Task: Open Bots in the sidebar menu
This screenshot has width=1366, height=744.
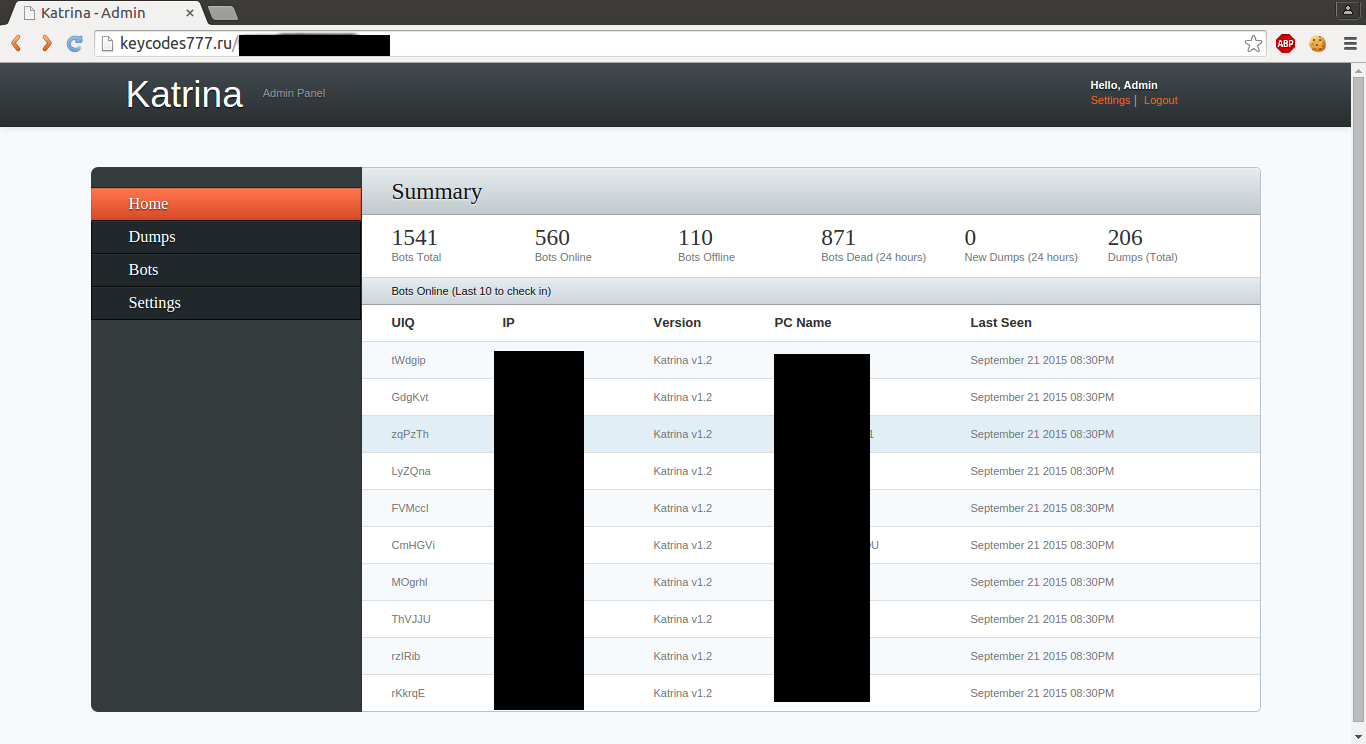Action: point(143,270)
